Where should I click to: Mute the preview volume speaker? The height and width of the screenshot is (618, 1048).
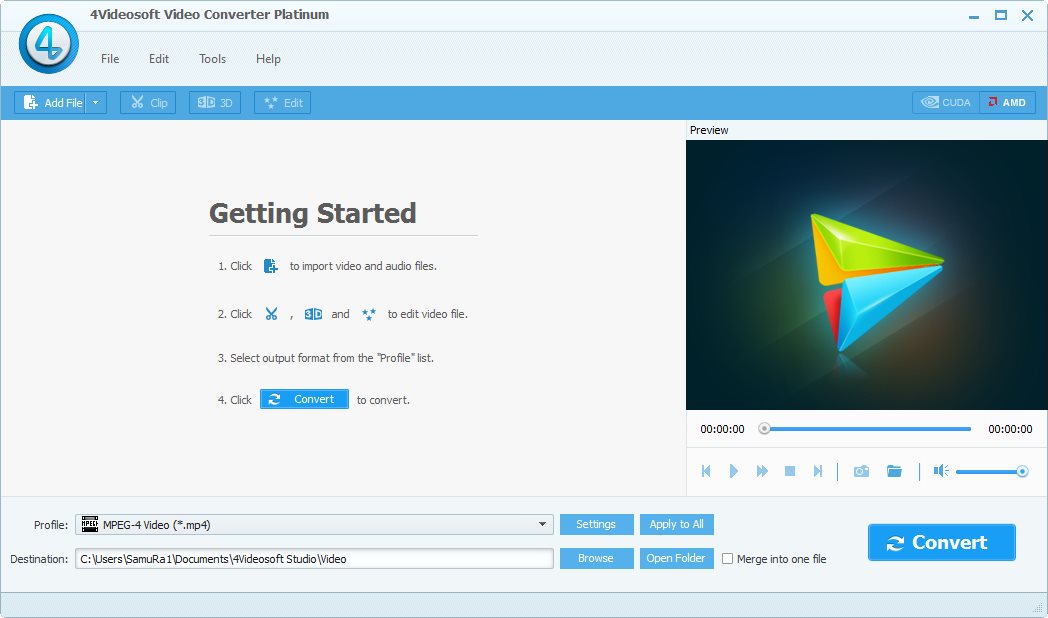(941, 471)
